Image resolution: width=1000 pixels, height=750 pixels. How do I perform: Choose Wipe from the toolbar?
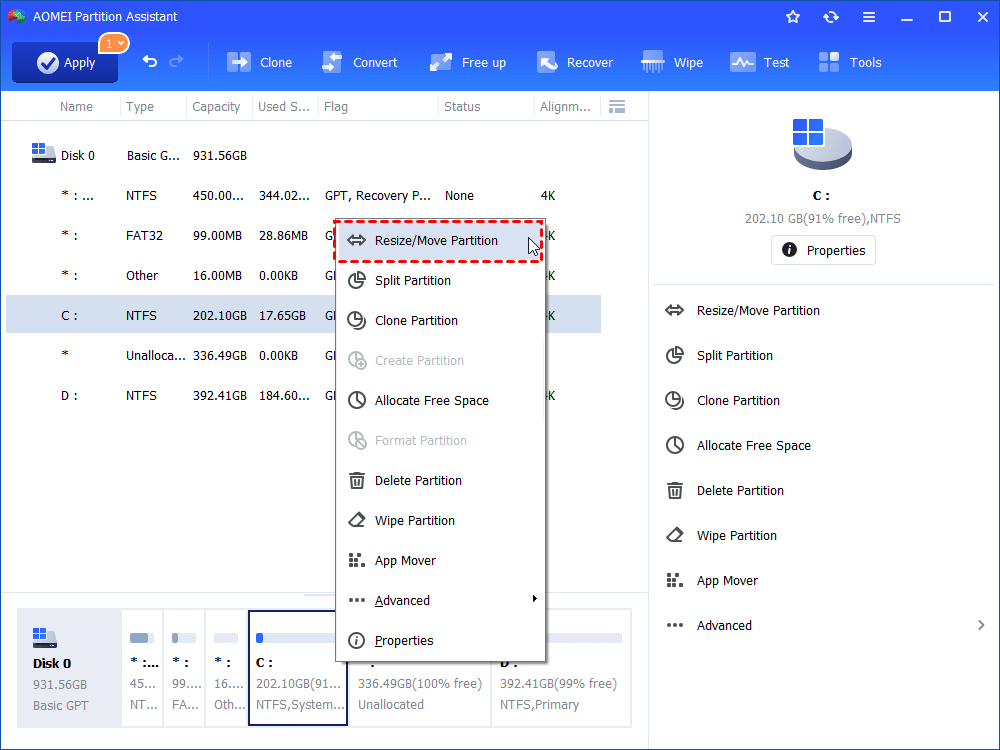click(x=672, y=62)
